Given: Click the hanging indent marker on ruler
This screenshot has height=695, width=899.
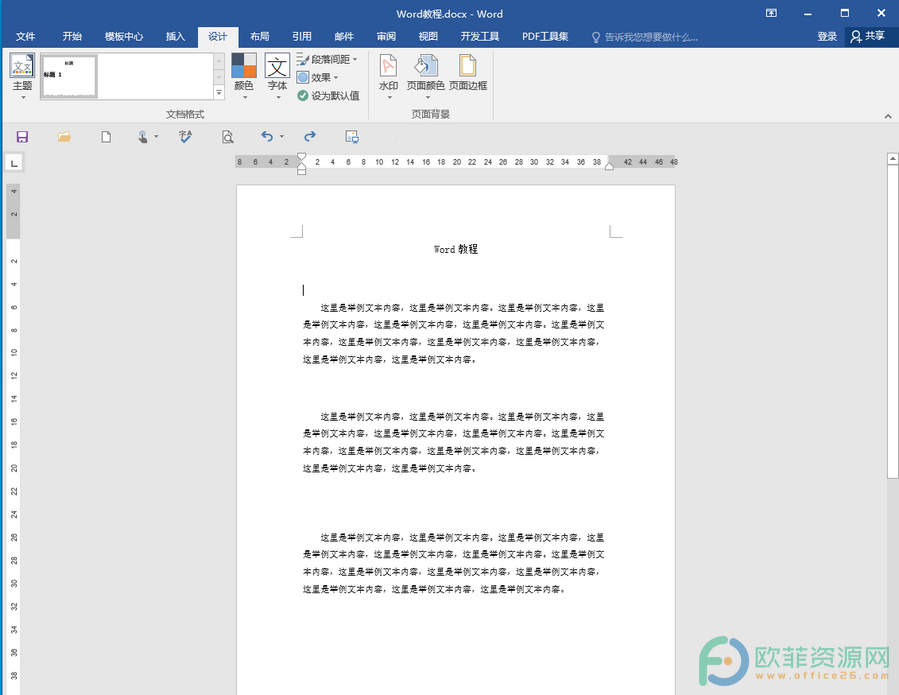Looking at the screenshot, I should coord(302,166).
